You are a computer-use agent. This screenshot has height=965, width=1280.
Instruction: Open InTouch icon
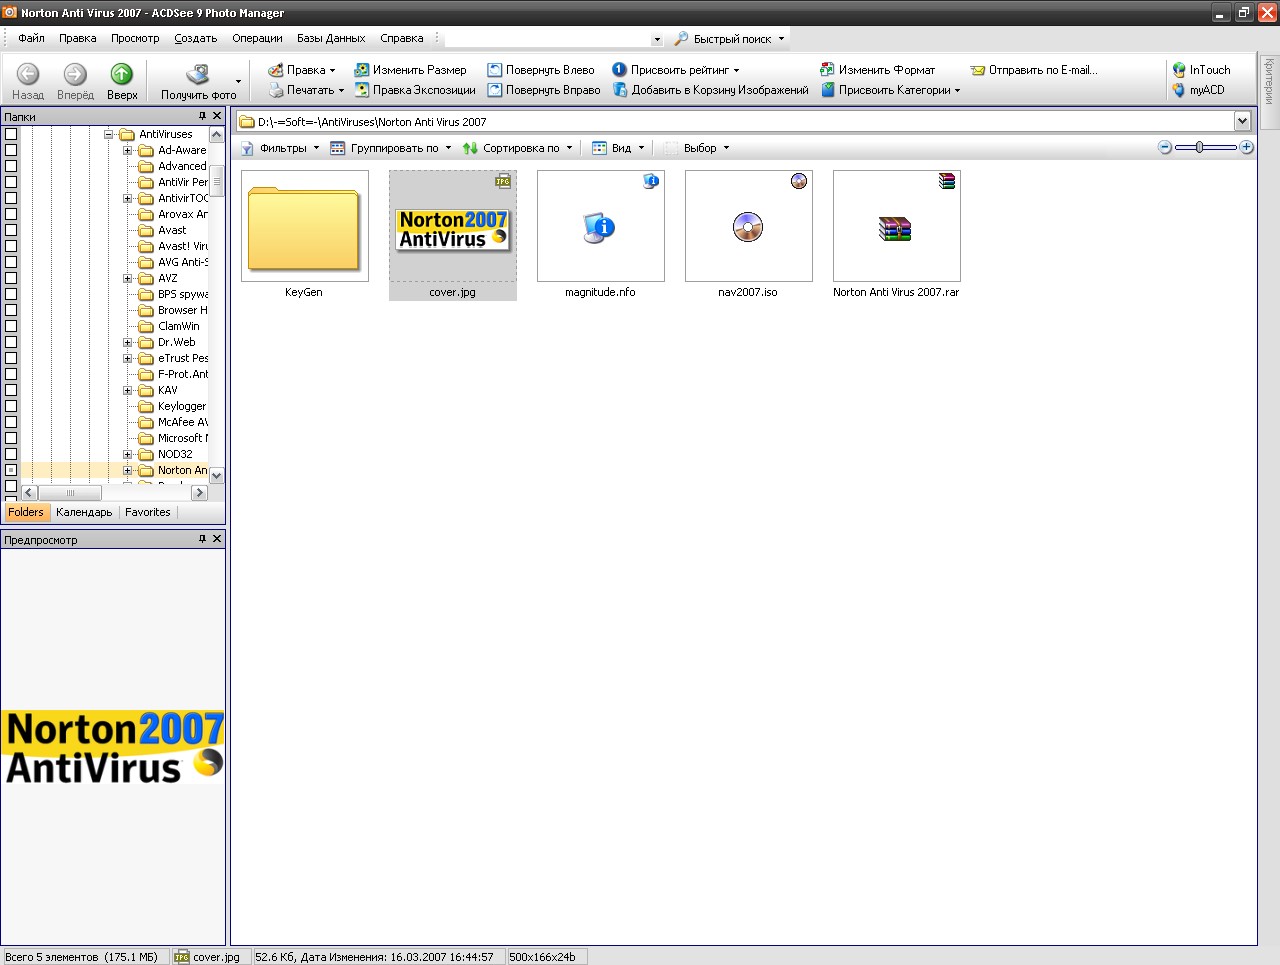pos(1179,70)
